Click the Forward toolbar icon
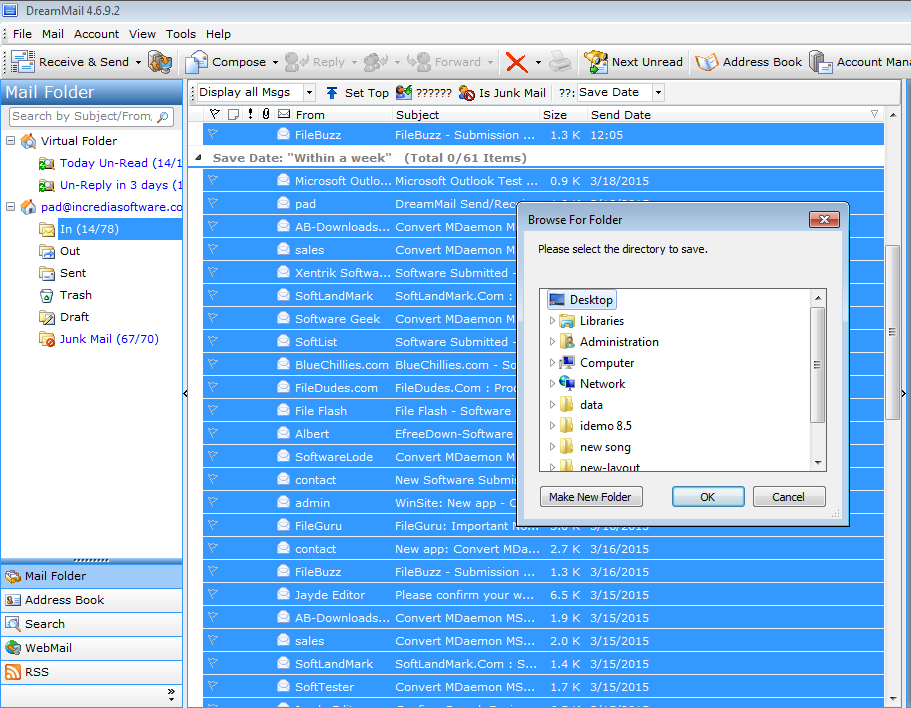 pos(418,62)
